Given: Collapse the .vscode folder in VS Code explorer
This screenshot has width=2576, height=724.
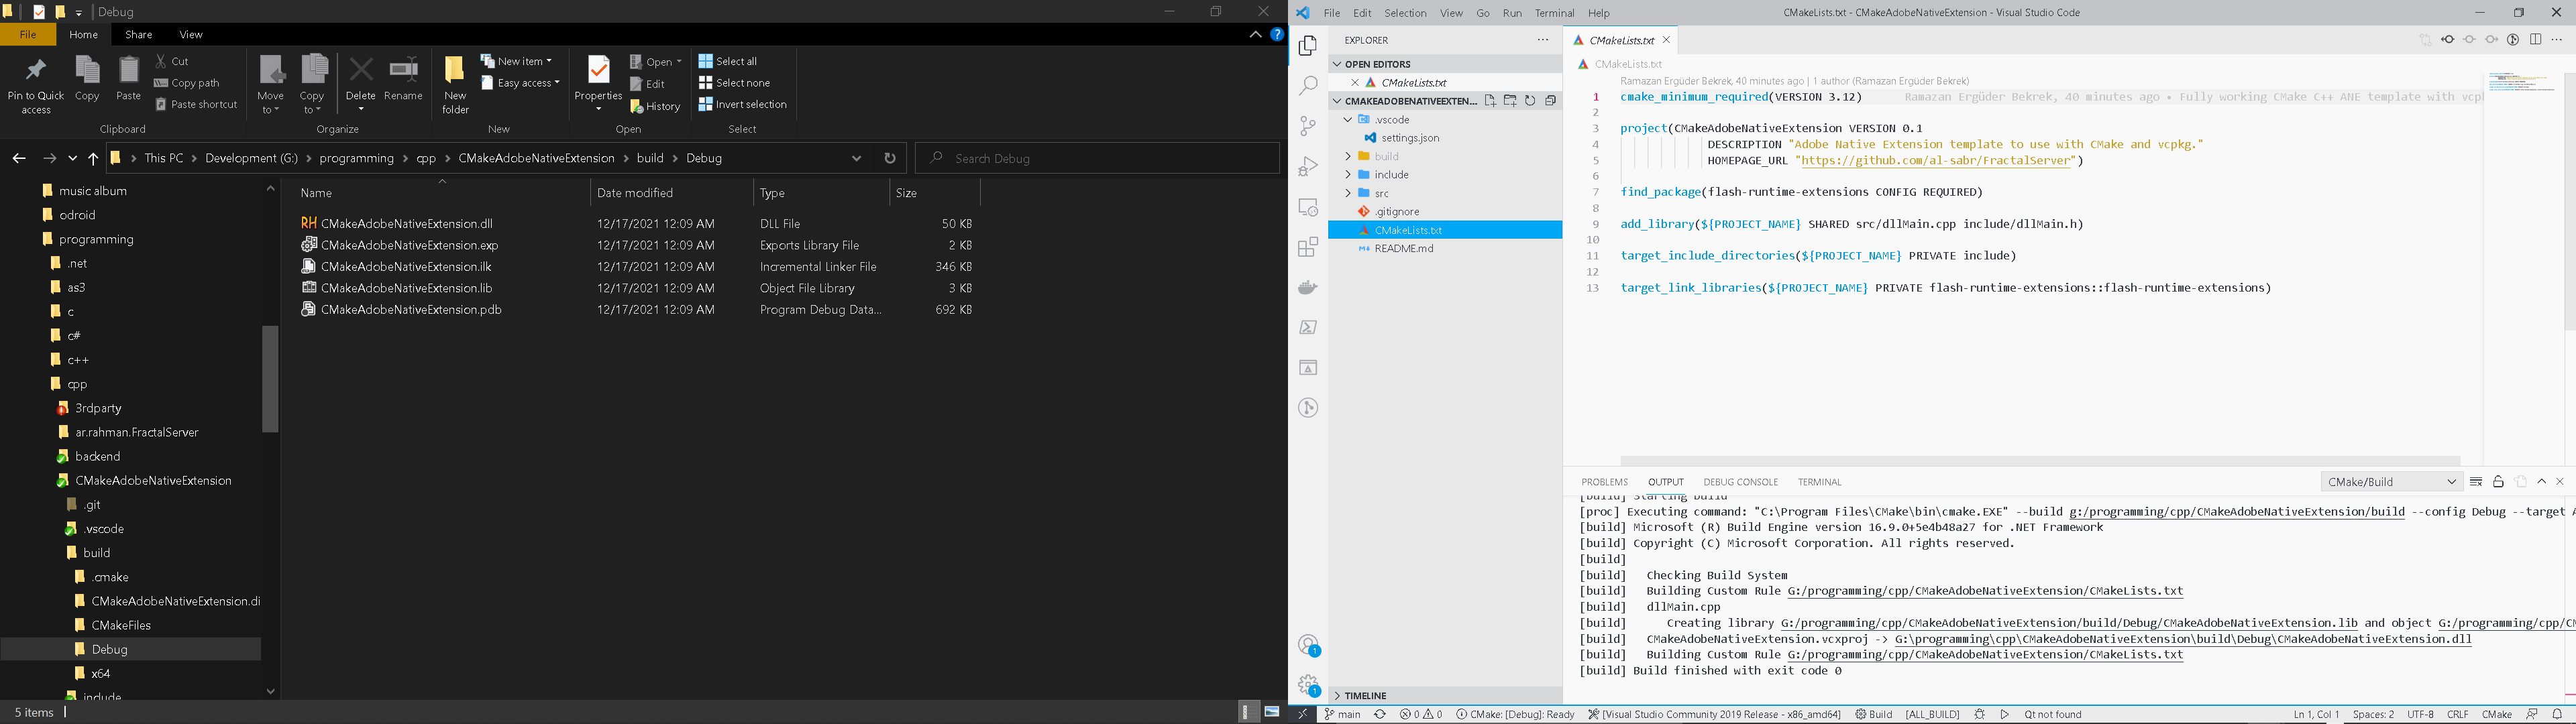Looking at the screenshot, I should tap(1445, 120).
